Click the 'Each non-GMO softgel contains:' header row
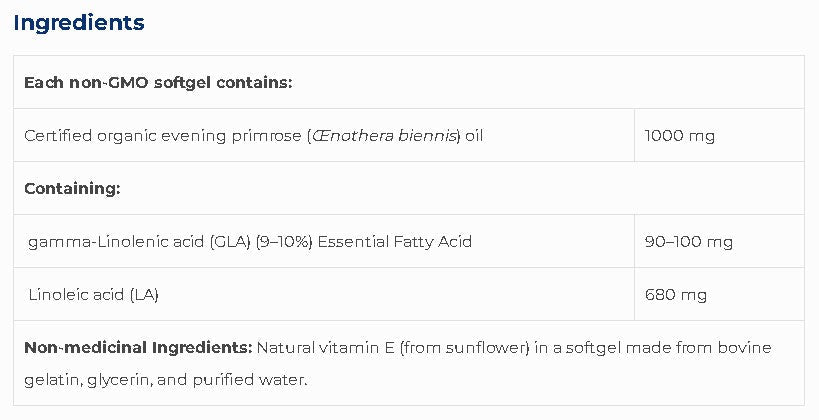The height and width of the screenshot is (420, 819). pyautogui.click(x=158, y=82)
